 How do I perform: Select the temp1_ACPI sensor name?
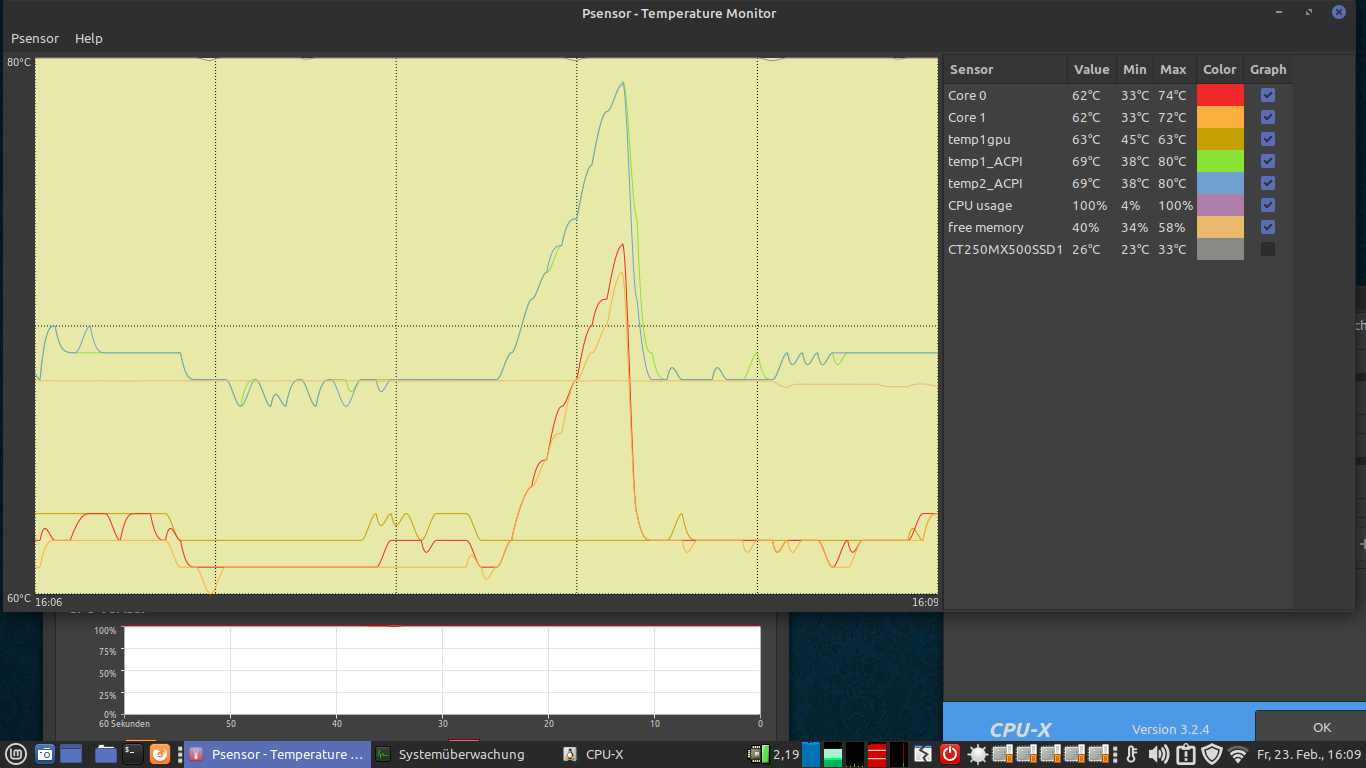point(985,161)
